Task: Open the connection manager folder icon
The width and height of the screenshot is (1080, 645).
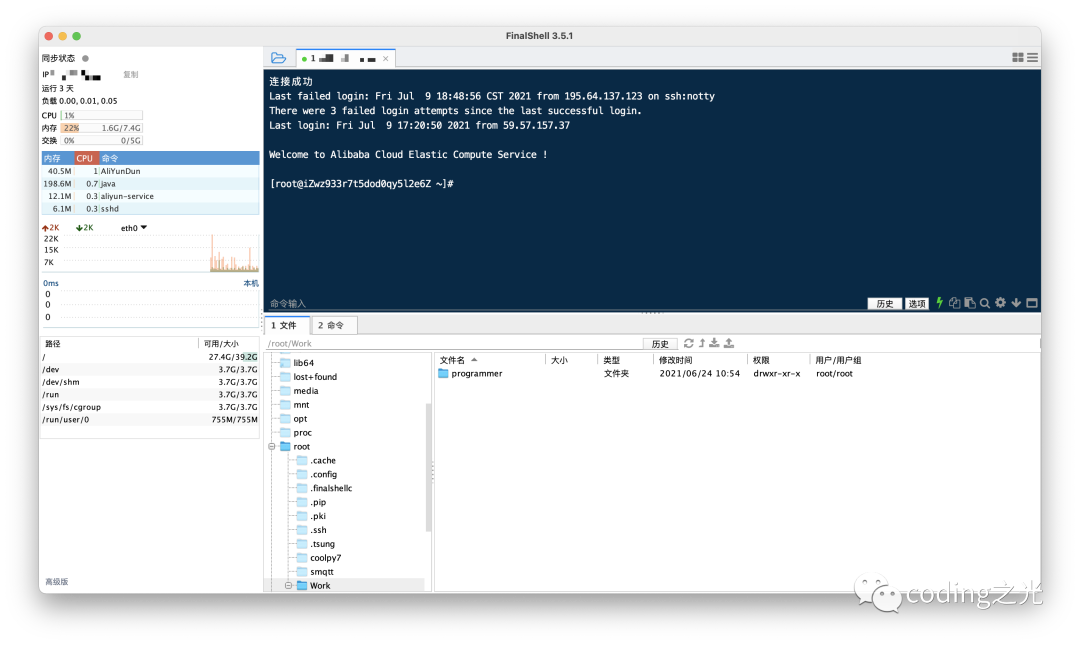Action: click(x=278, y=58)
